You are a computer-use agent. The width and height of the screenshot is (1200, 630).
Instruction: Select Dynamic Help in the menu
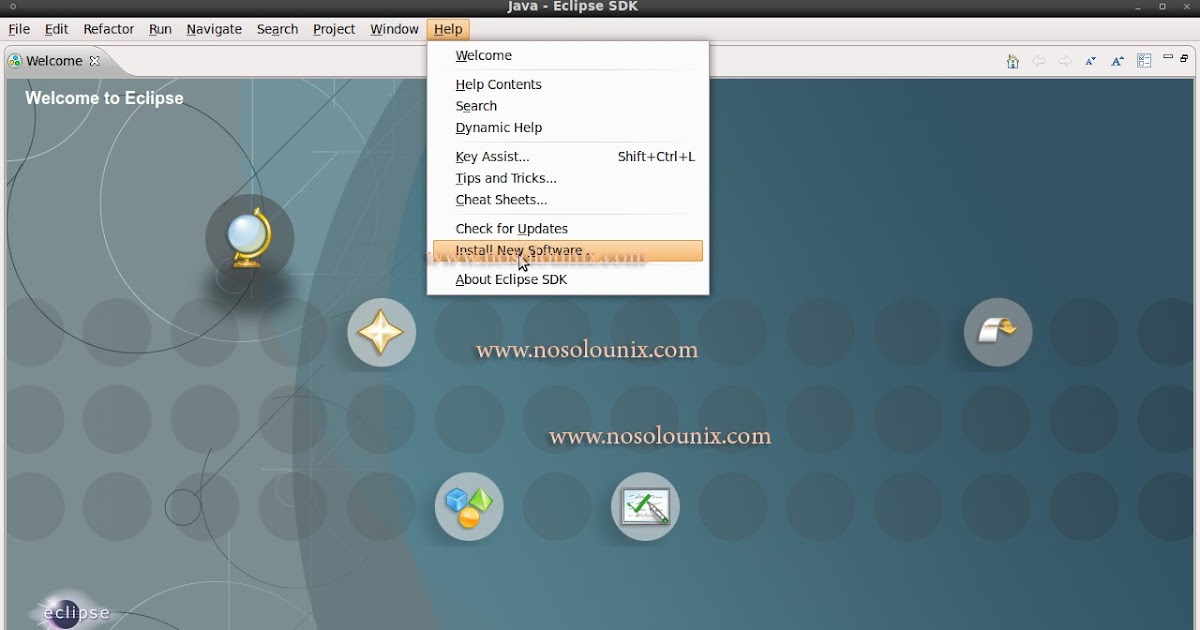tap(498, 127)
